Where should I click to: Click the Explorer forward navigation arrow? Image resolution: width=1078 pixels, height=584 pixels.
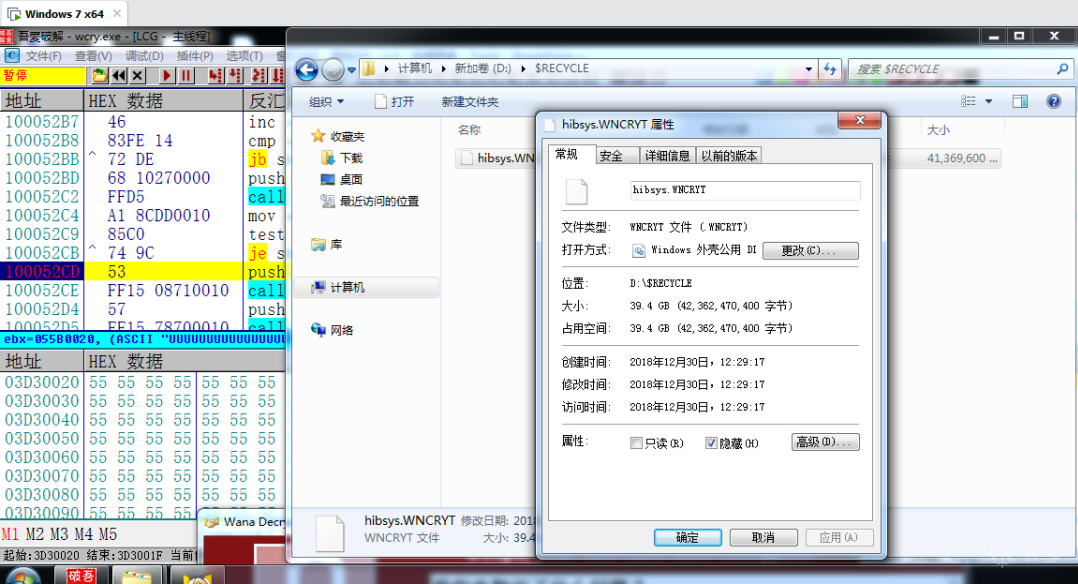(333, 69)
